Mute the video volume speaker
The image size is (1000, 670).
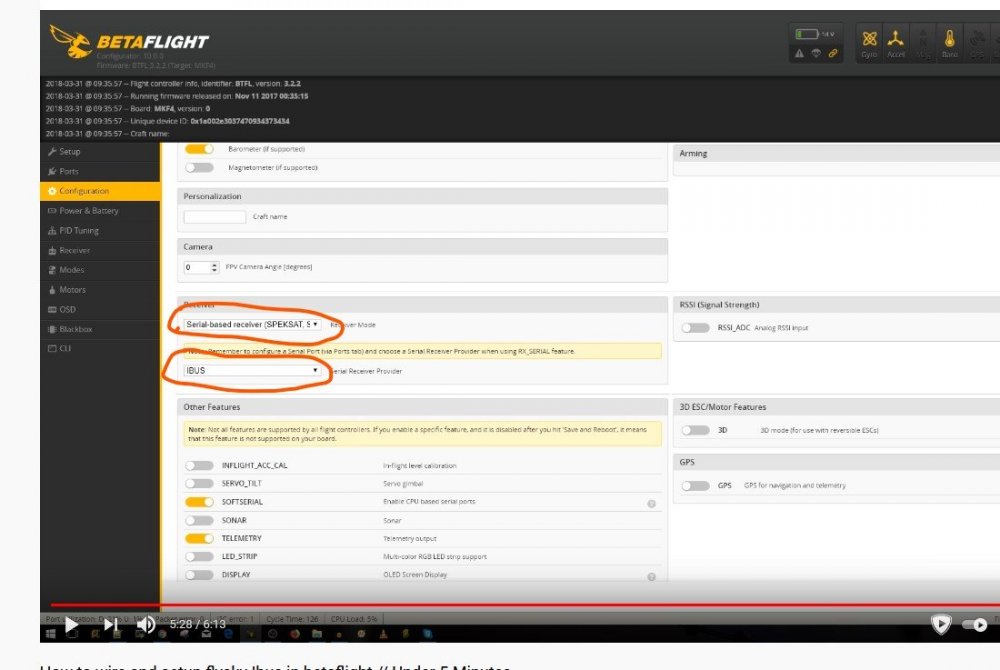145,624
